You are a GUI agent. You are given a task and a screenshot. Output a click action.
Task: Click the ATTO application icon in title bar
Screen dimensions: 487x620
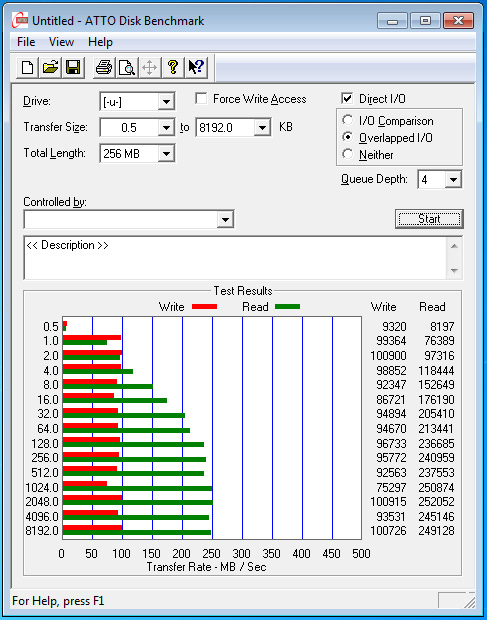pos(20,20)
